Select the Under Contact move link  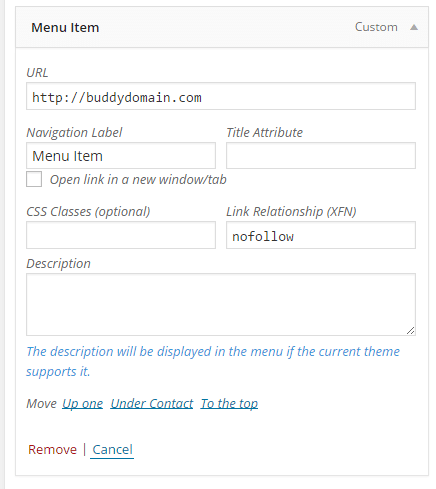[x=152, y=404]
